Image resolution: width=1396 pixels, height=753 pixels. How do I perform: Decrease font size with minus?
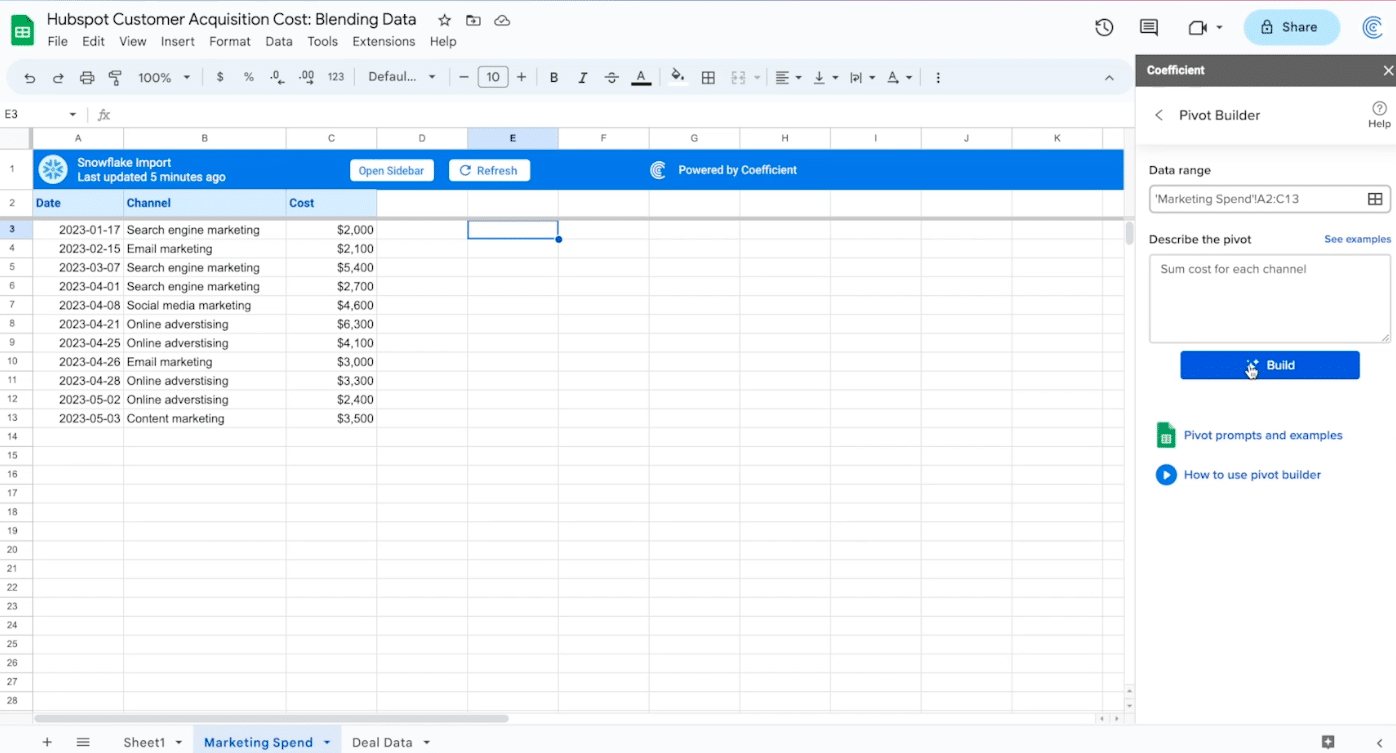point(464,77)
